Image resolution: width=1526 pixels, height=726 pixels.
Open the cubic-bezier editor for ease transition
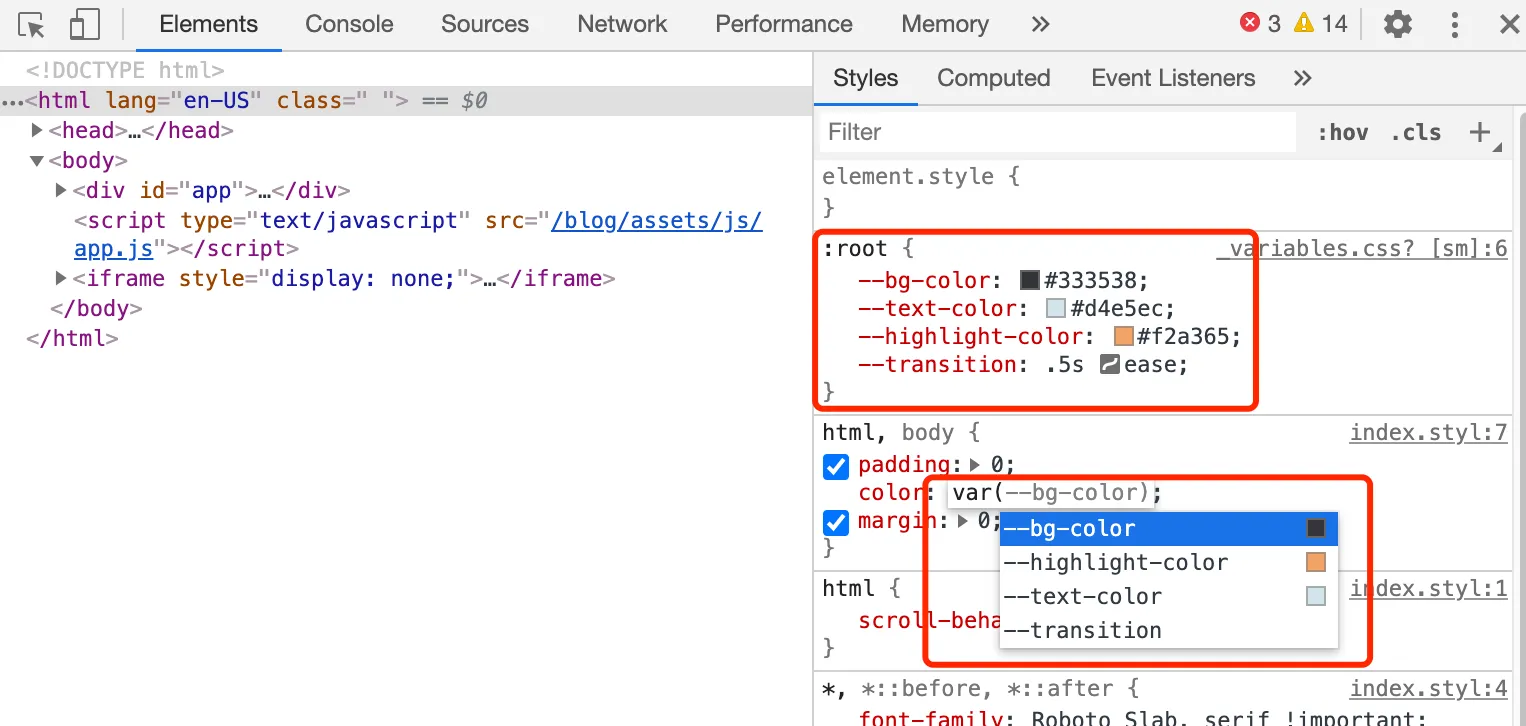[1110, 364]
